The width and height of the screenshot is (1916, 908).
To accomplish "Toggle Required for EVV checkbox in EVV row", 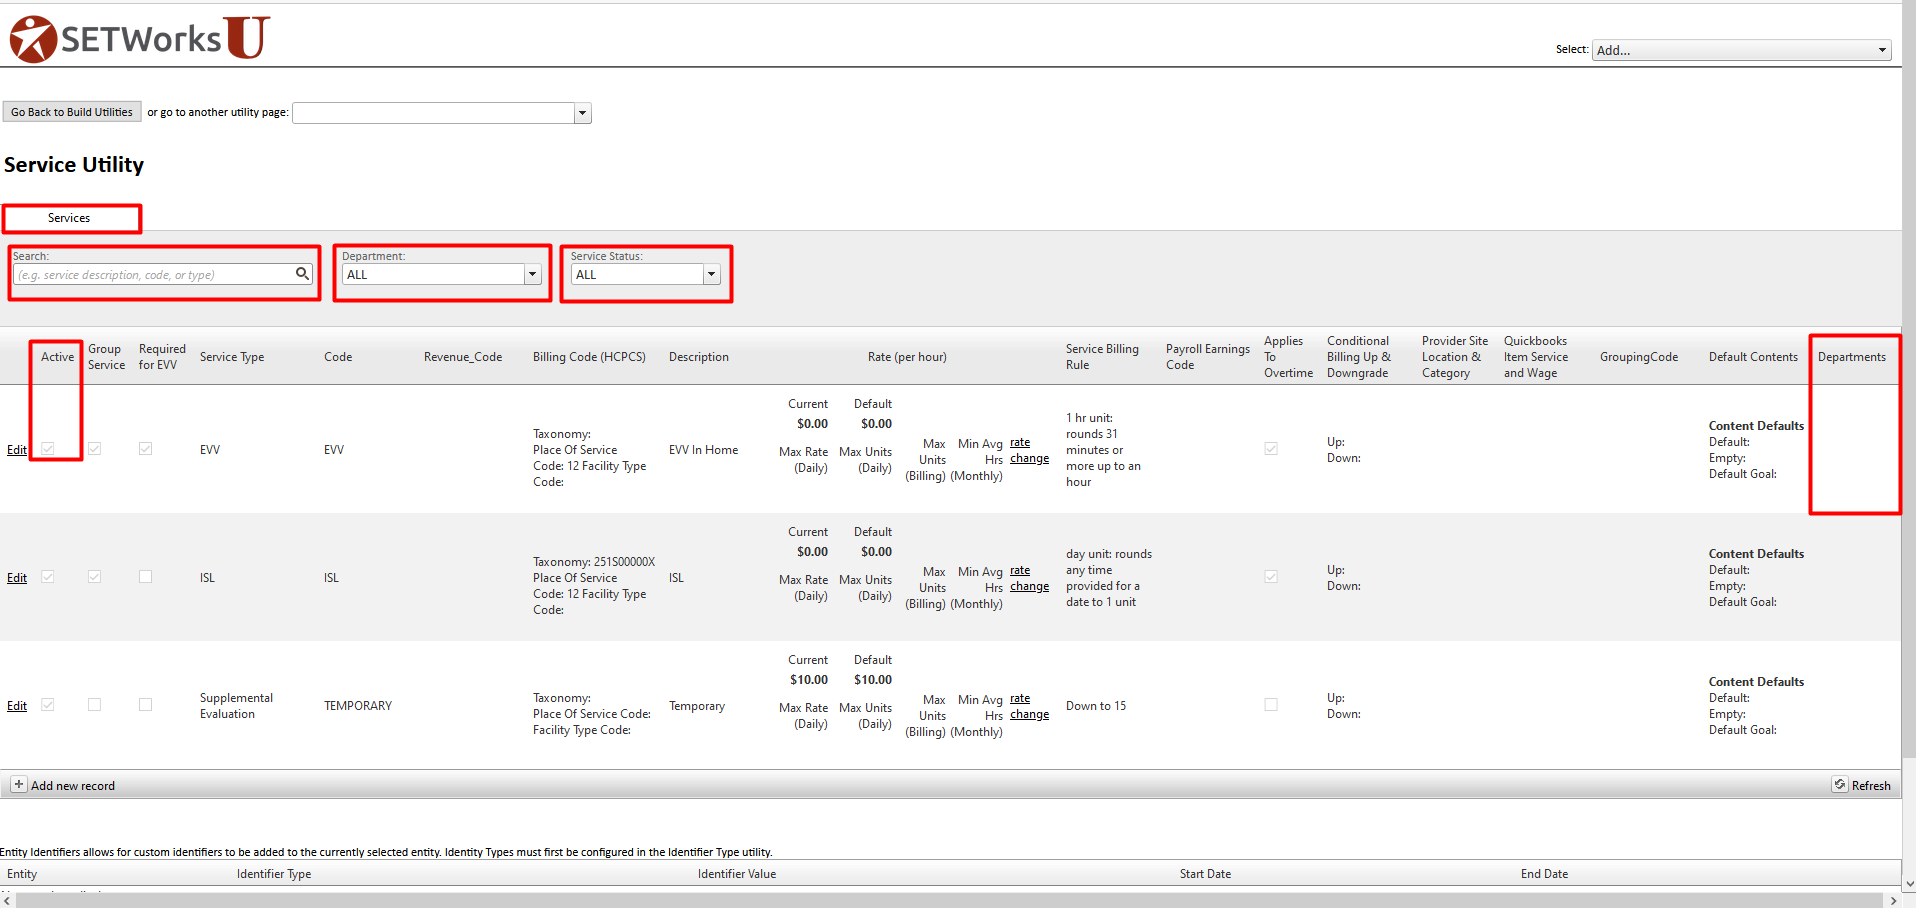I will [146, 449].
